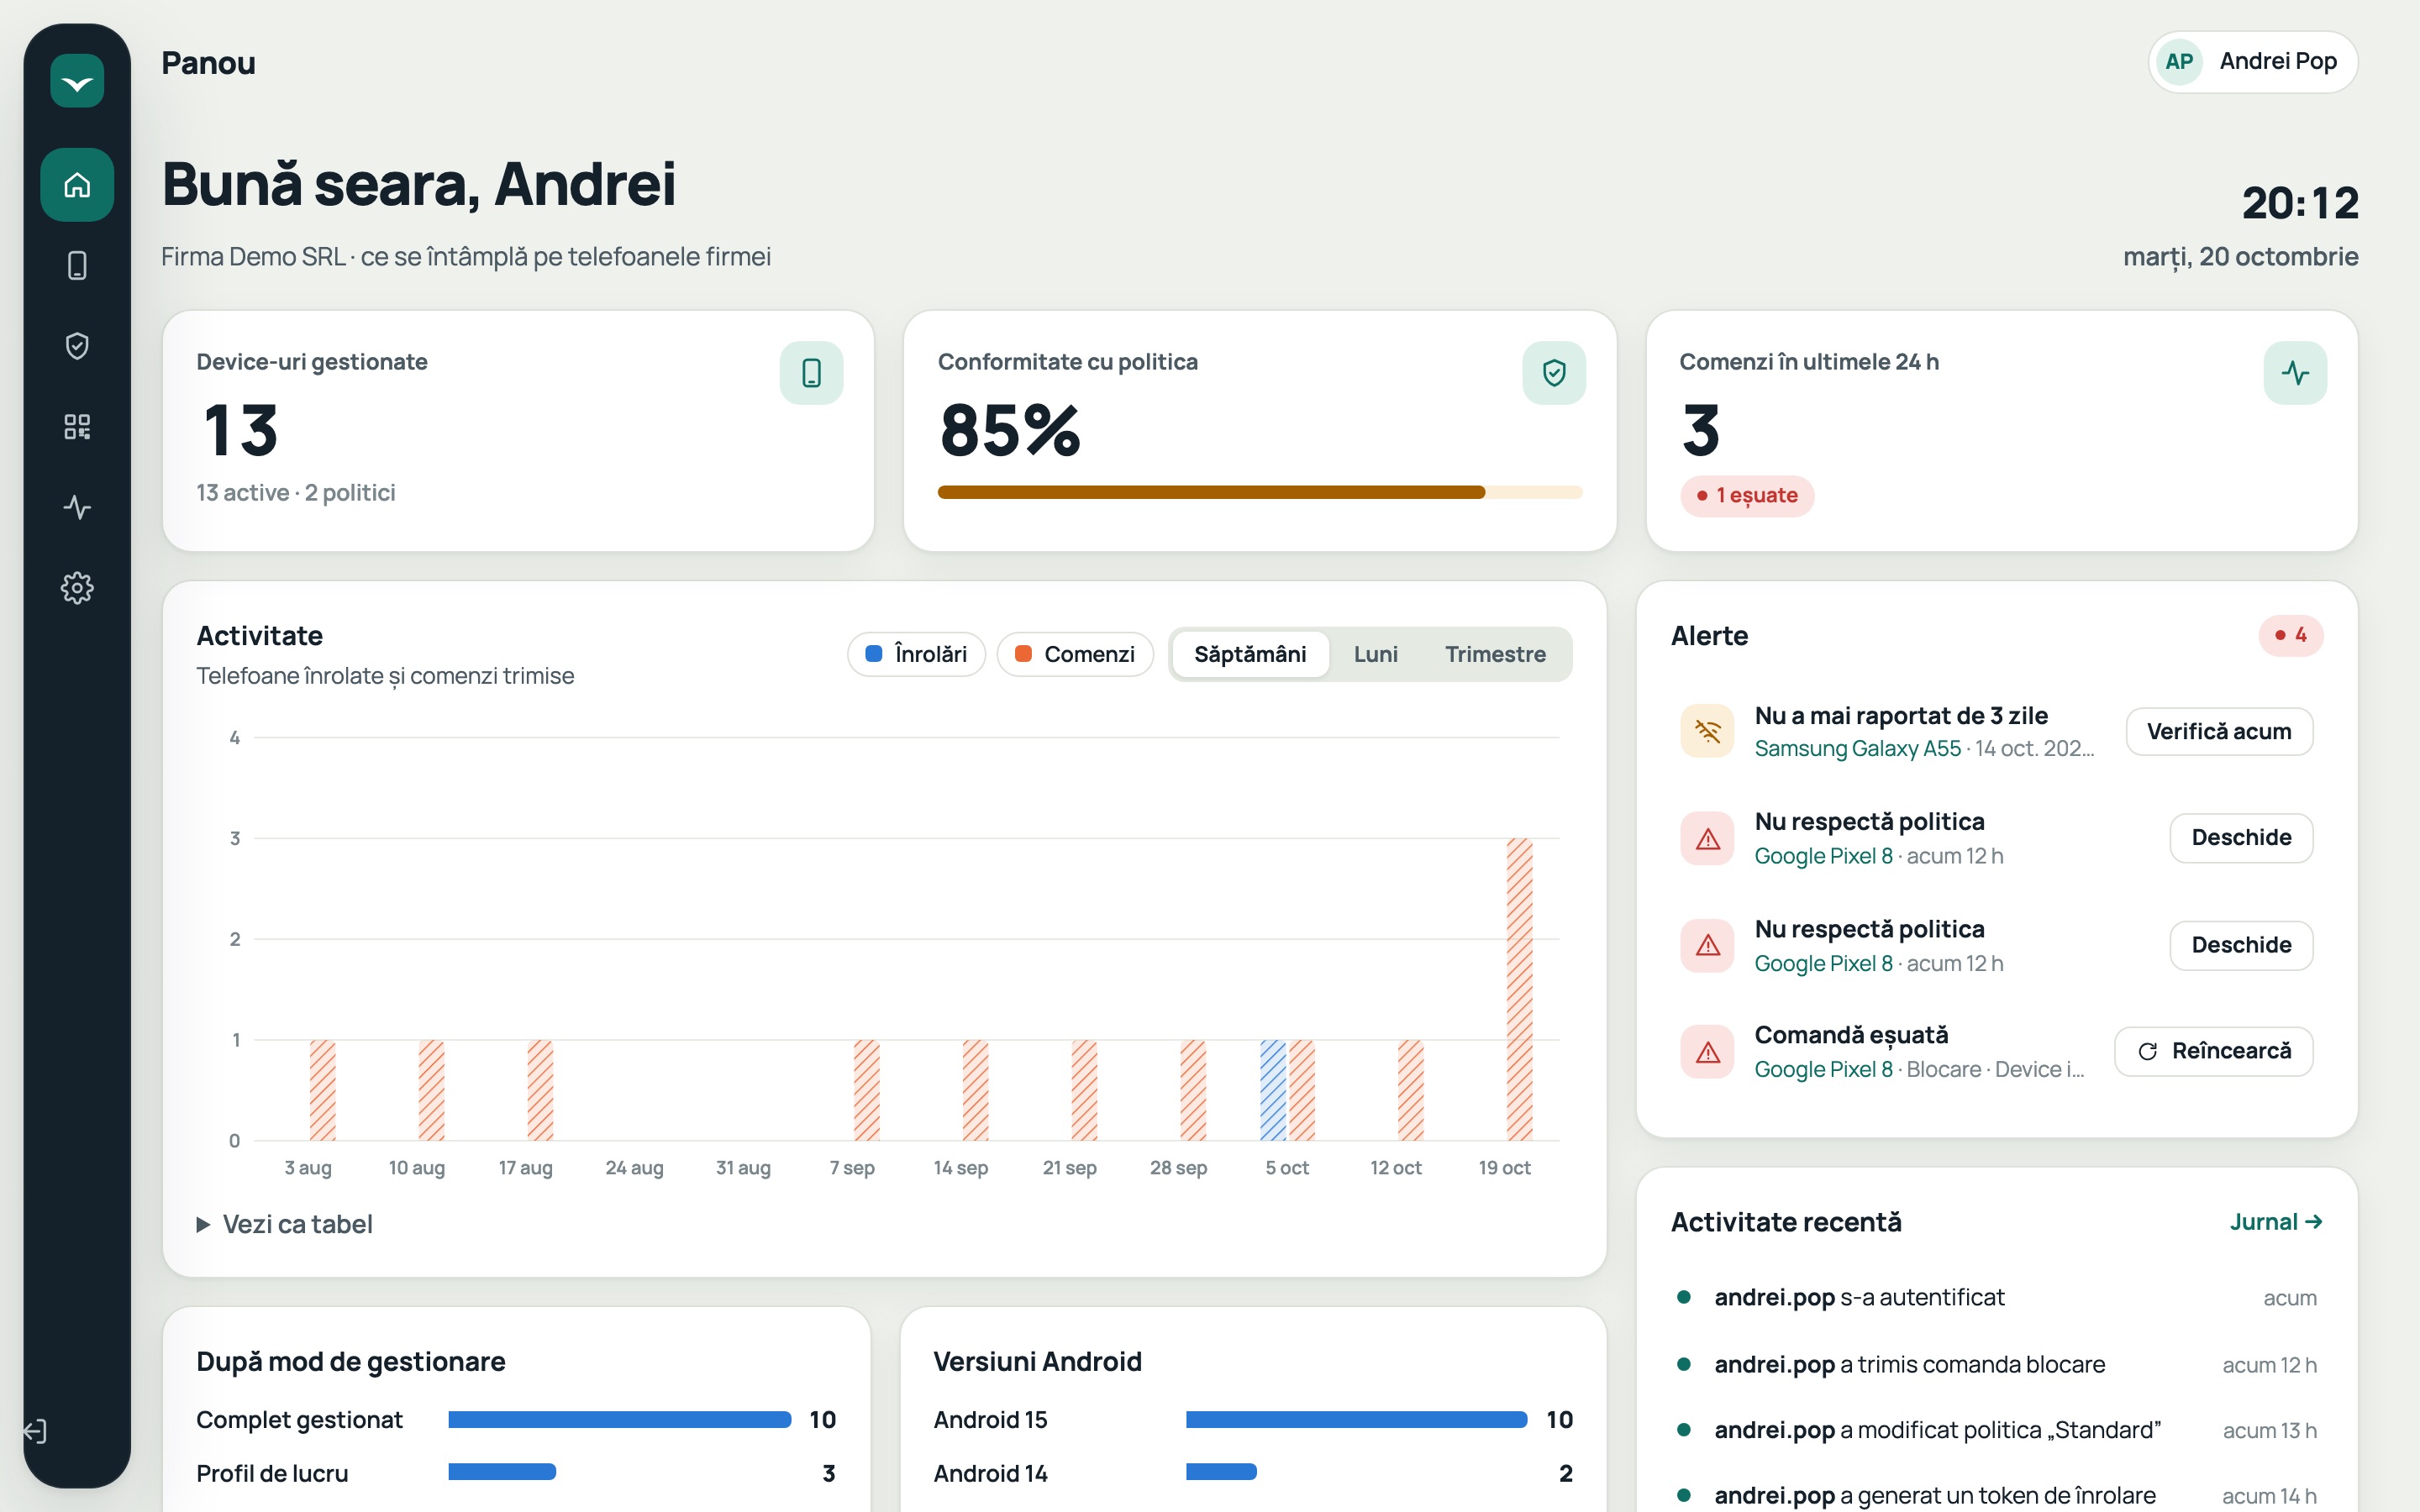Image resolution: width=2420 pixels, height=1512 pixels.
Task: Click 'andrei.pop a trimis comanda blocare' entry
Action: click(x=1996, y=1365)
